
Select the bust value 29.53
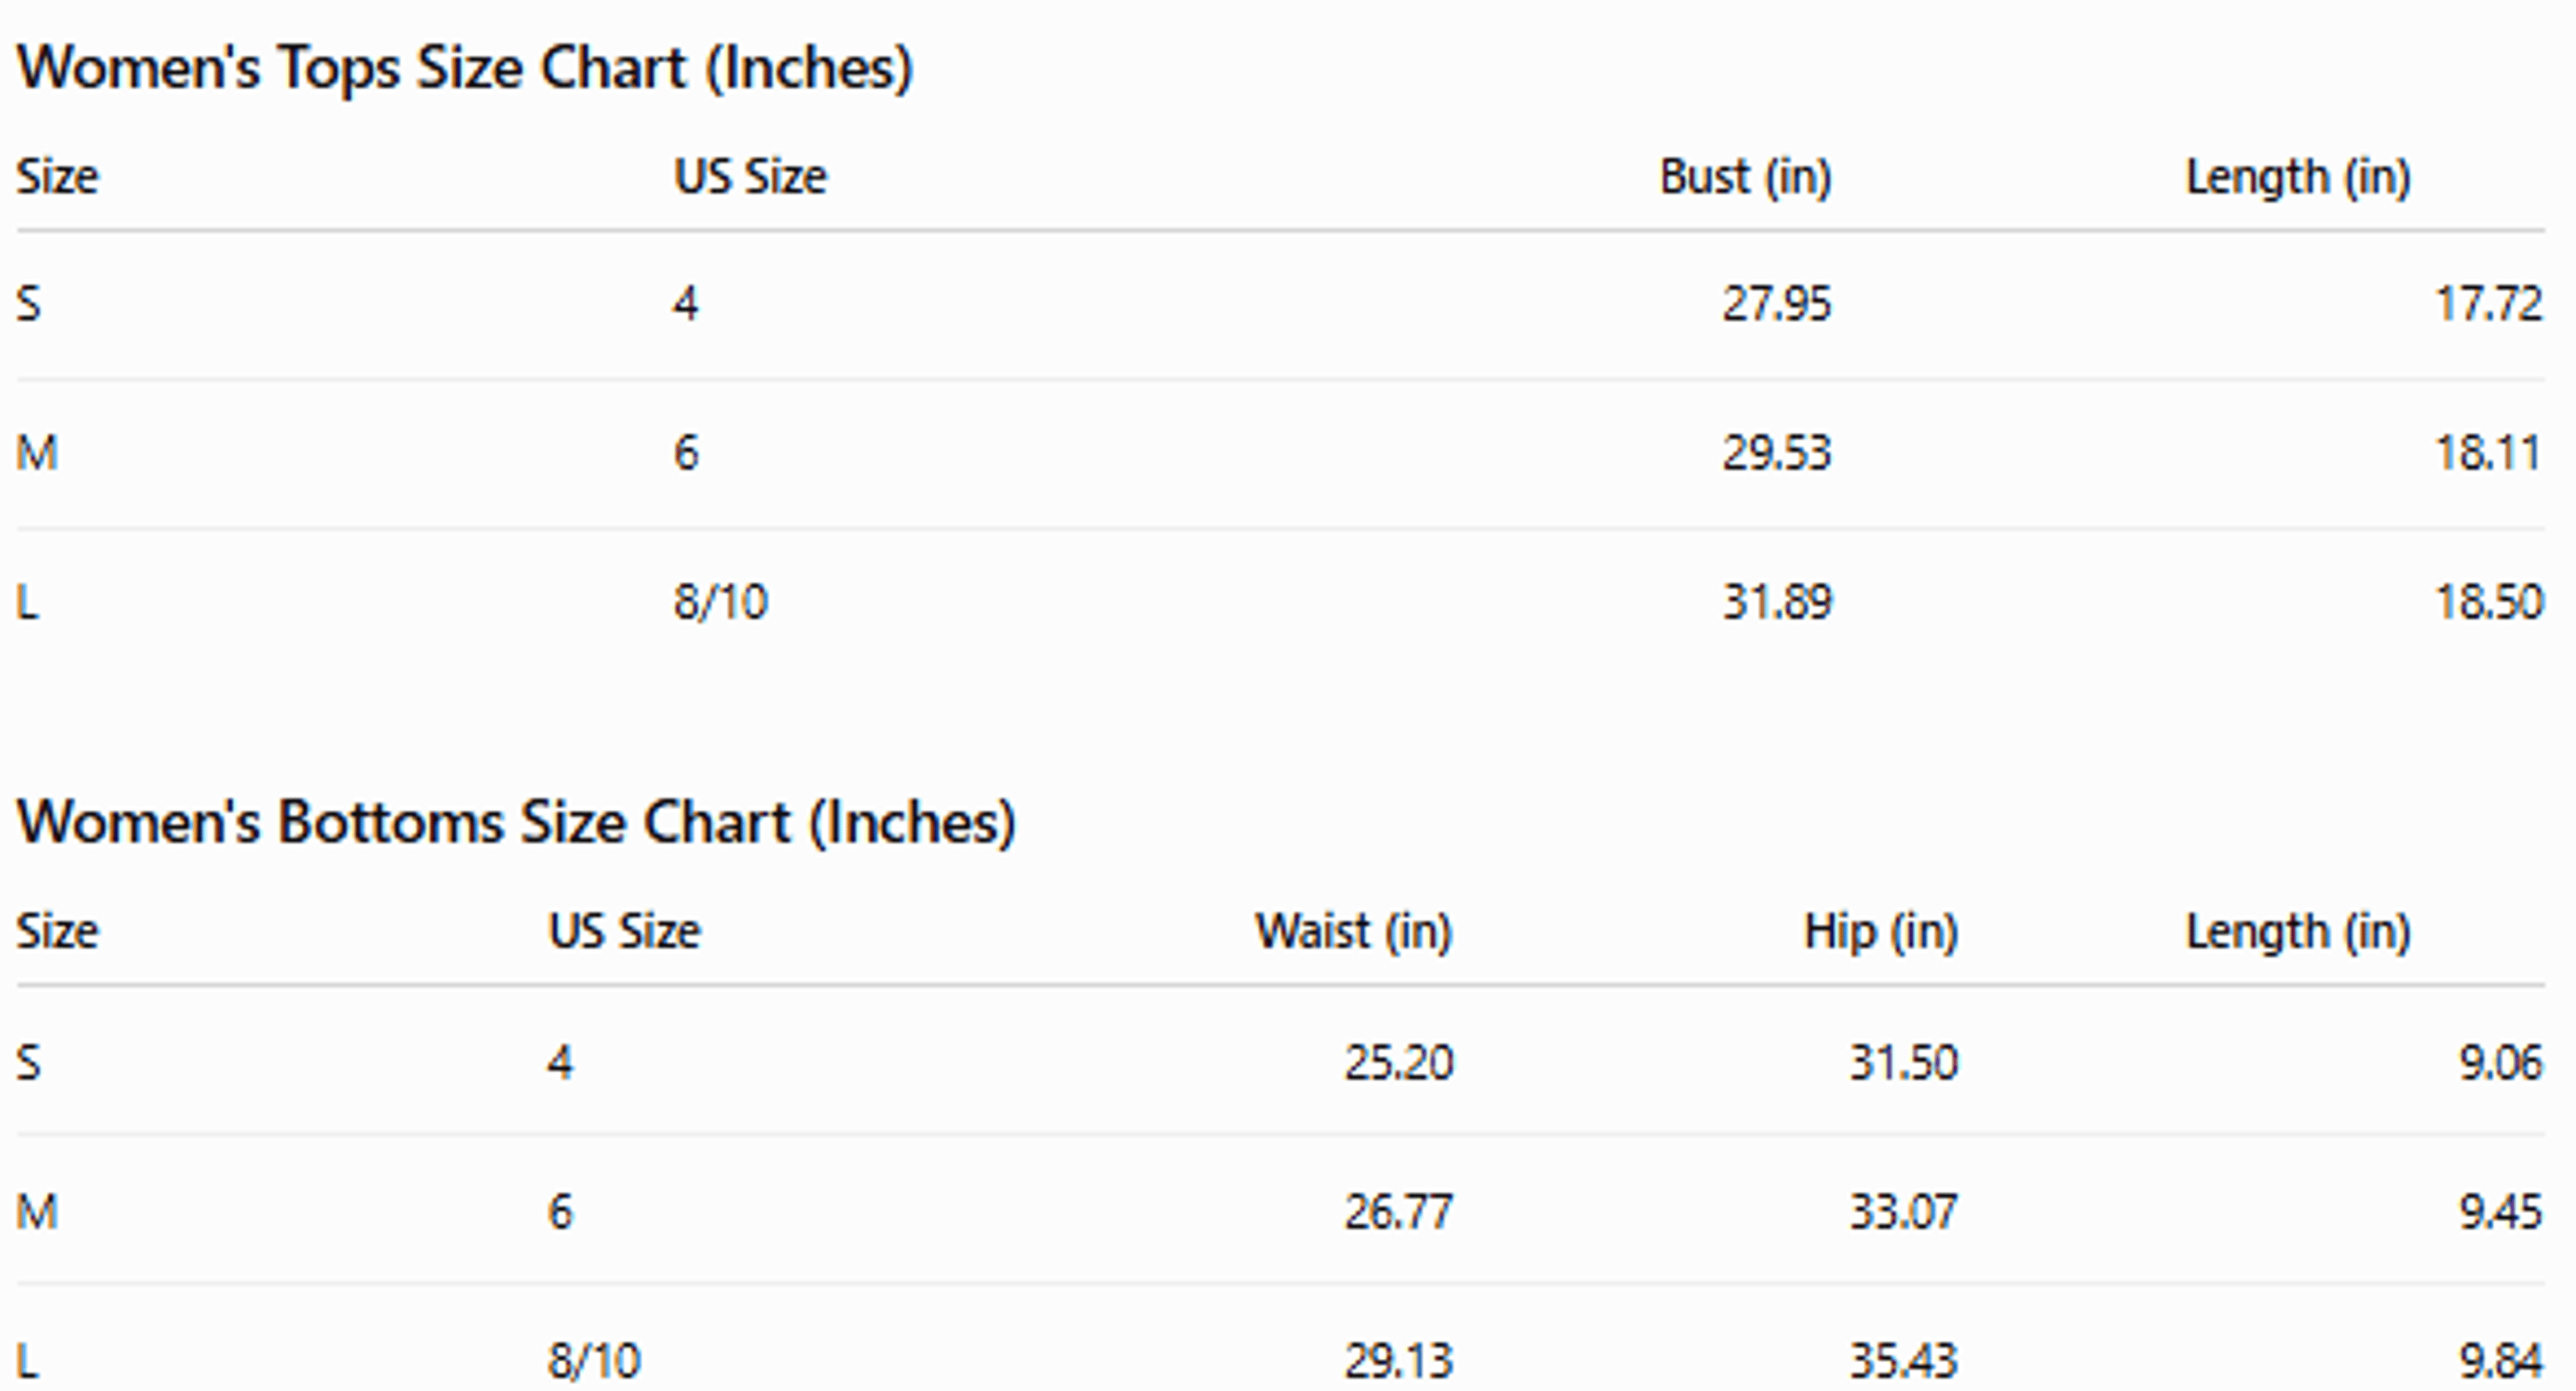coord(1777,453)
